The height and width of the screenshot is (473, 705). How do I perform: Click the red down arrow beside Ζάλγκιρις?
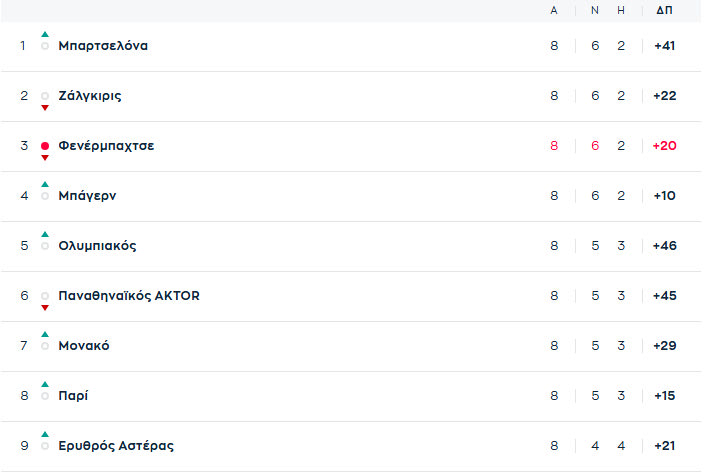point(45,107)
